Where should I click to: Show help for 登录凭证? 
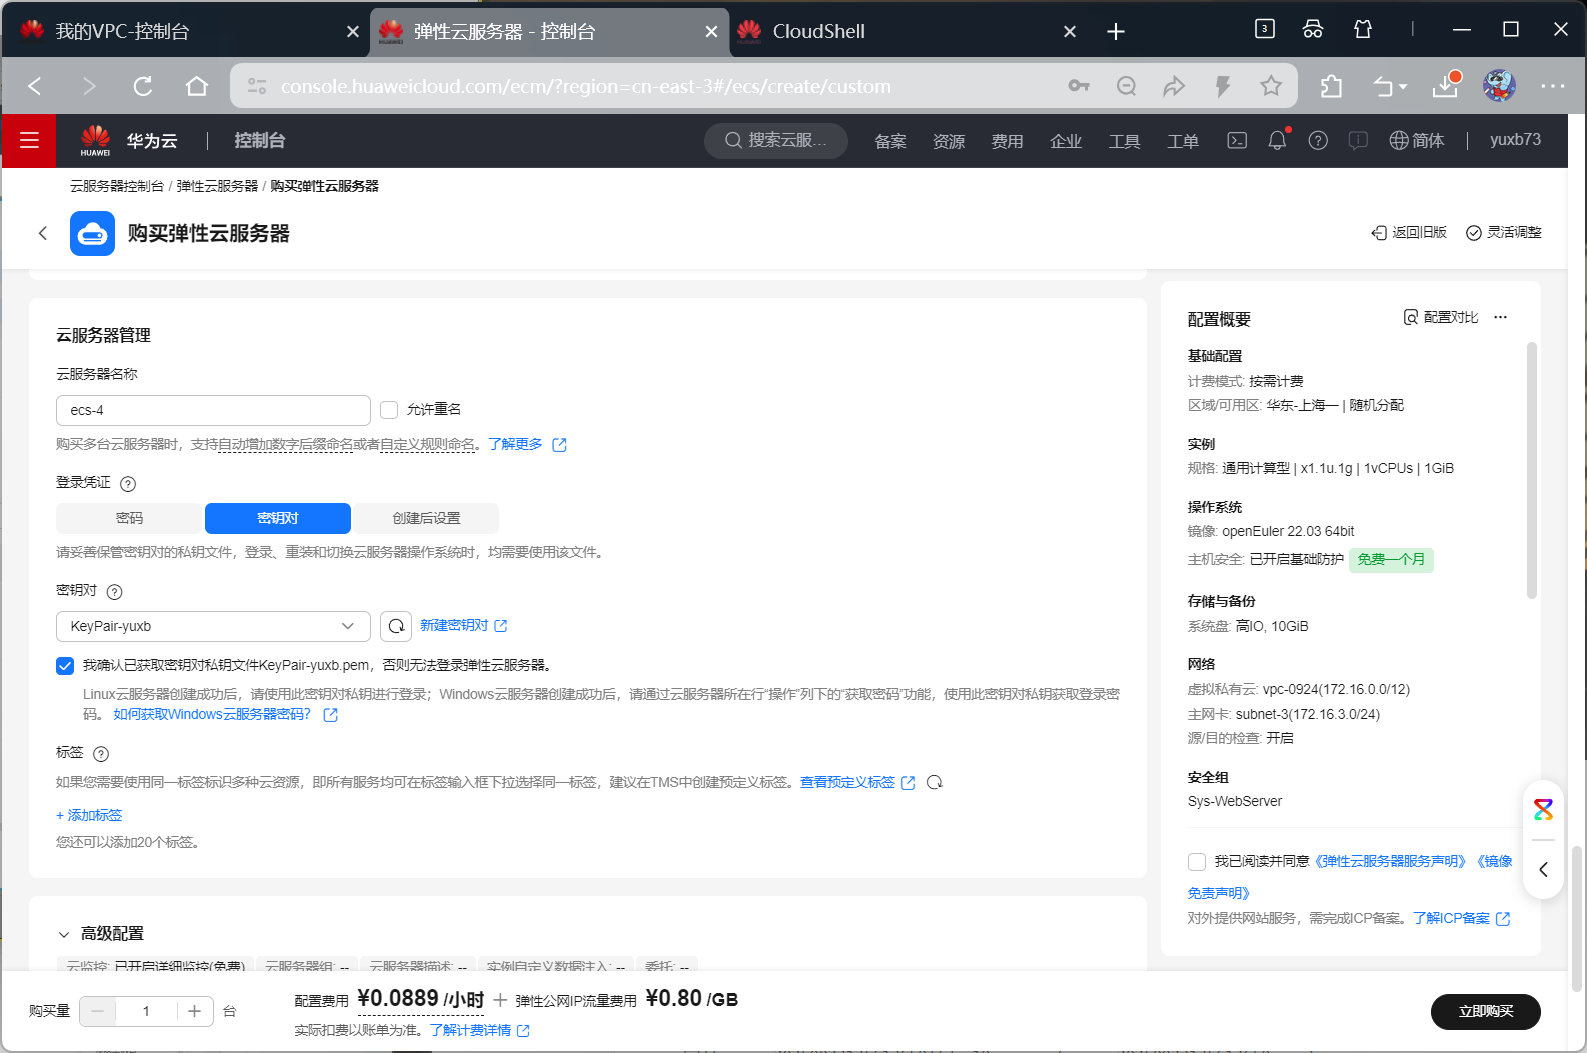[128, 484]
